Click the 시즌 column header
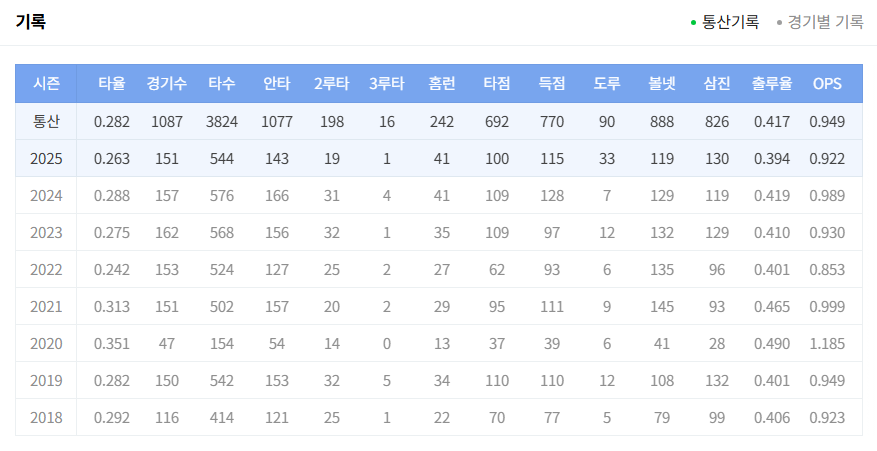This screenshot has width=877, height=451. tap(46, 84)
